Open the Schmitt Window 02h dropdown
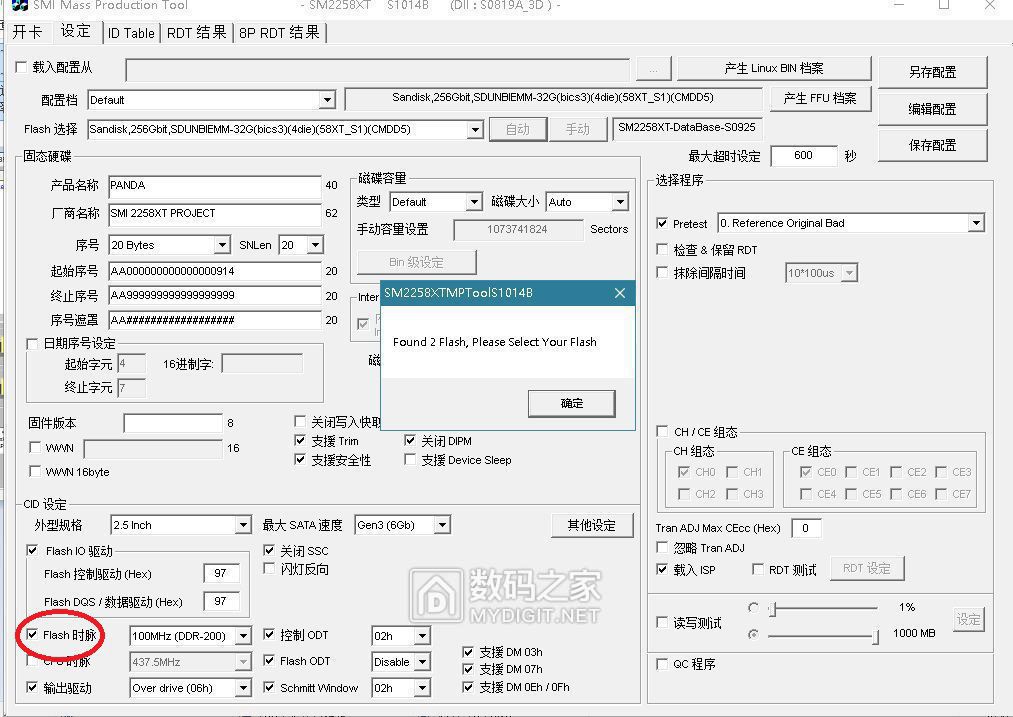The height and width of the screenshot is (717, 1013). click(422, 688)
